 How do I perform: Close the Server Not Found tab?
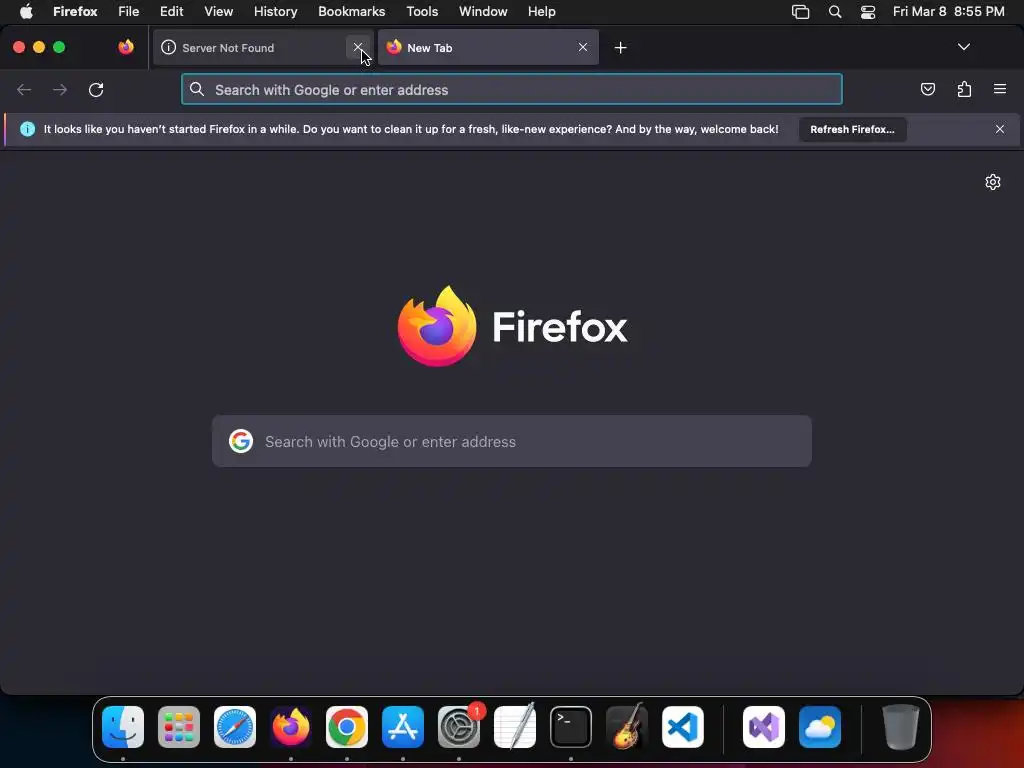point(357,47)
